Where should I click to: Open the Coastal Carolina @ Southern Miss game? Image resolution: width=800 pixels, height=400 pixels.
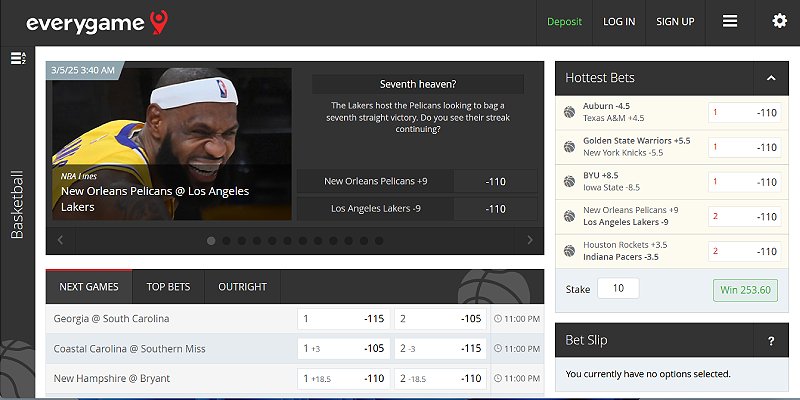click(130, 349)
